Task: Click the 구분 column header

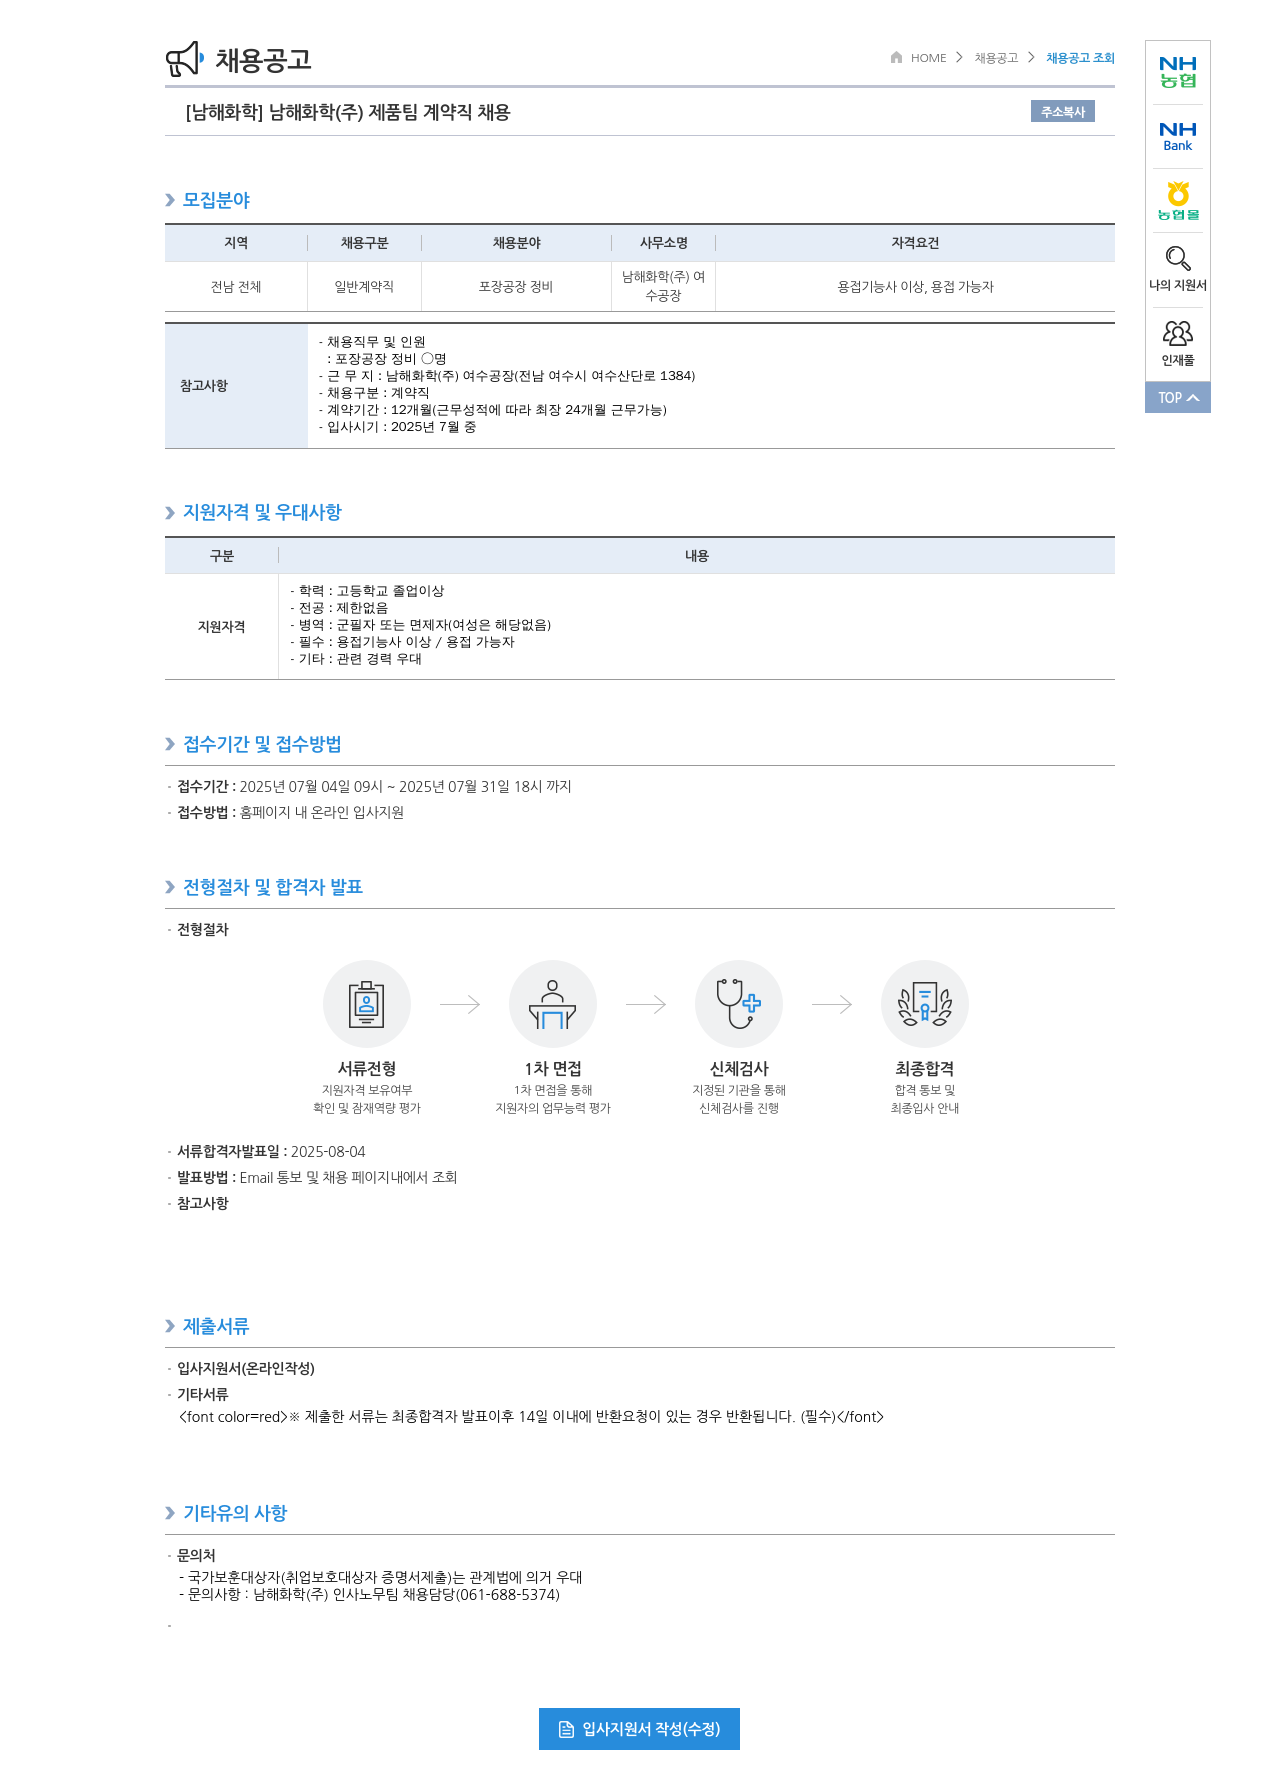Action: coord(222,556)
